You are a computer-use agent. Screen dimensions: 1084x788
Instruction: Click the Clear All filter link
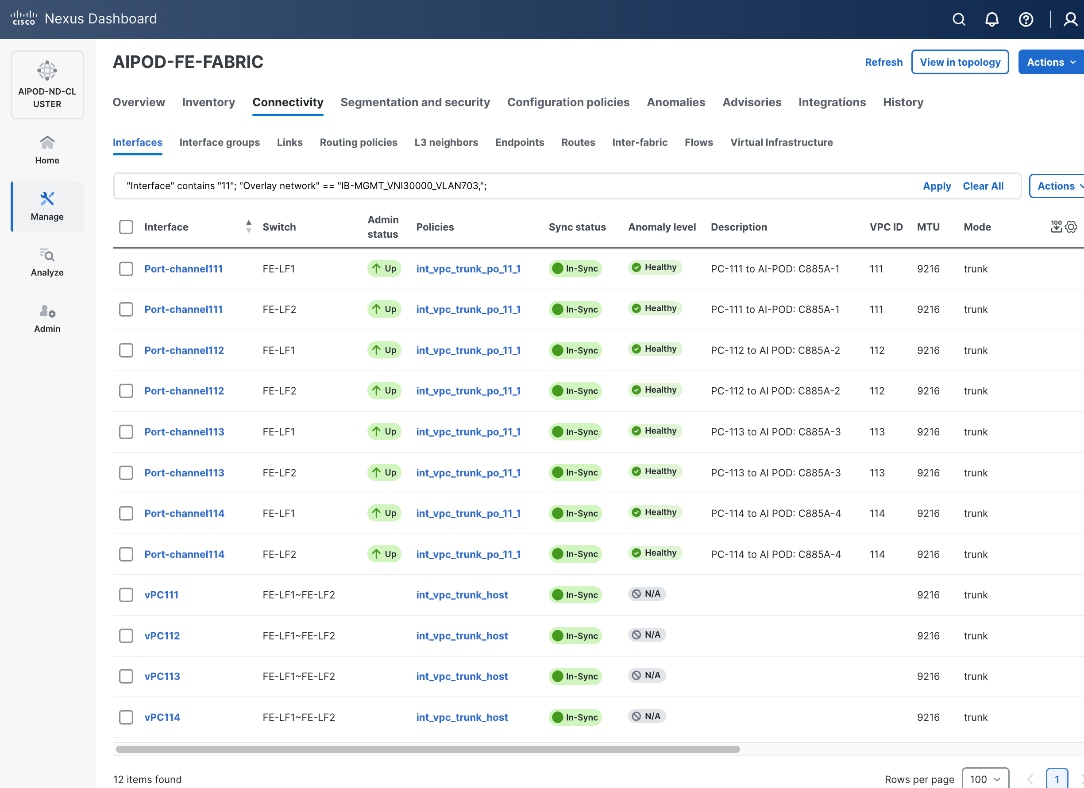tap(983, 186)
